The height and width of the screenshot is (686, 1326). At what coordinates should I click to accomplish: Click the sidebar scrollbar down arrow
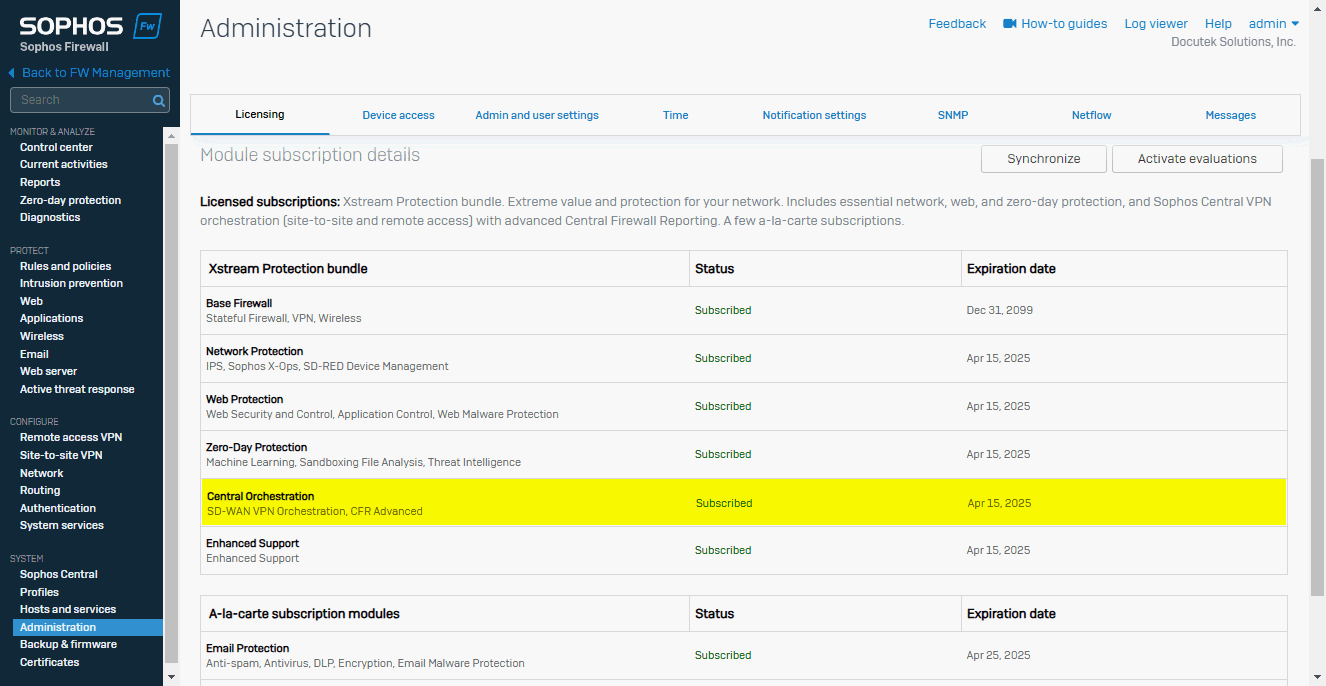(x=171, y=677)
